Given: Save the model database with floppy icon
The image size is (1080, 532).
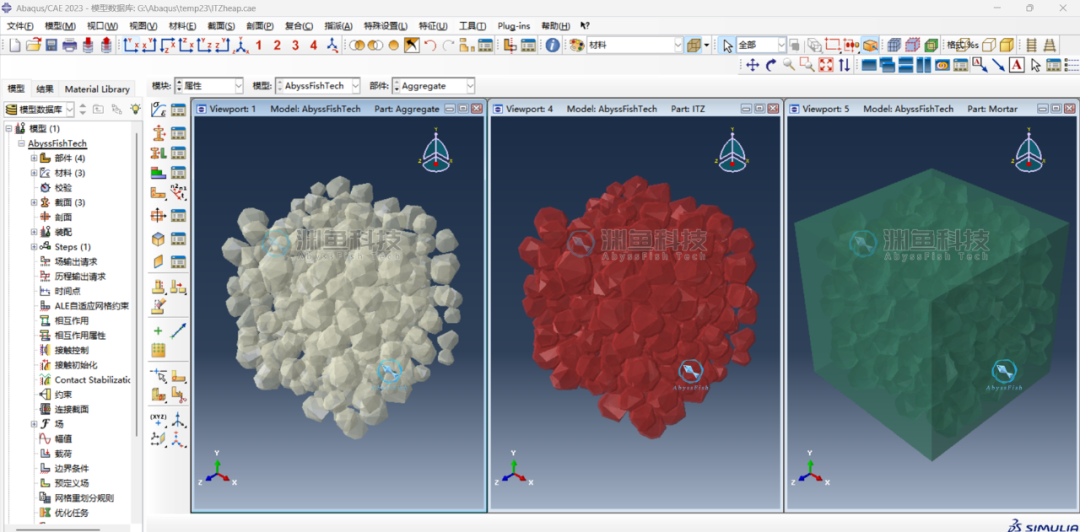Looking at the screenshot, I should coord(51,45).
